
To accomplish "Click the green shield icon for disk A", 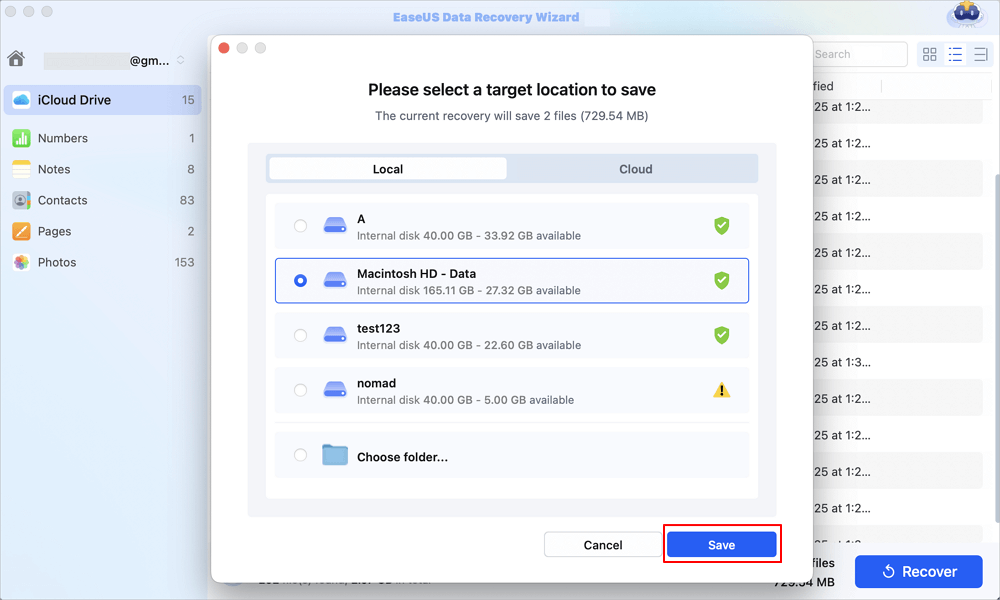I will (721, 226).
